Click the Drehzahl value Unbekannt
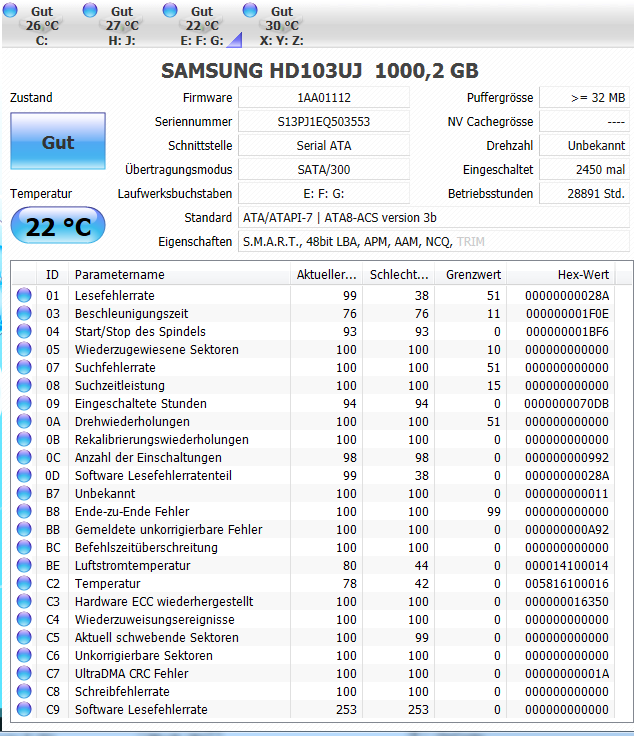 click(x=584, y=146)
